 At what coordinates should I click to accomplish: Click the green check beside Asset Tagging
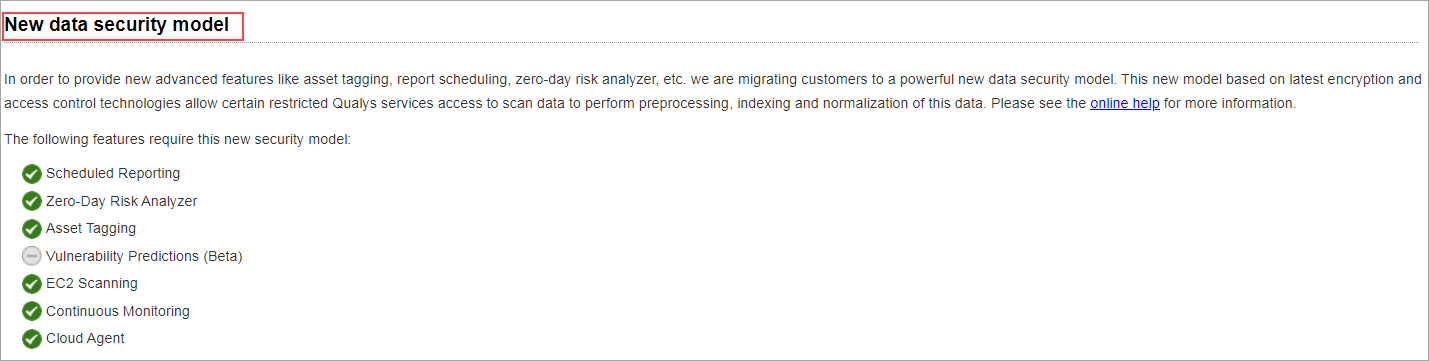(x=32, y=229)
